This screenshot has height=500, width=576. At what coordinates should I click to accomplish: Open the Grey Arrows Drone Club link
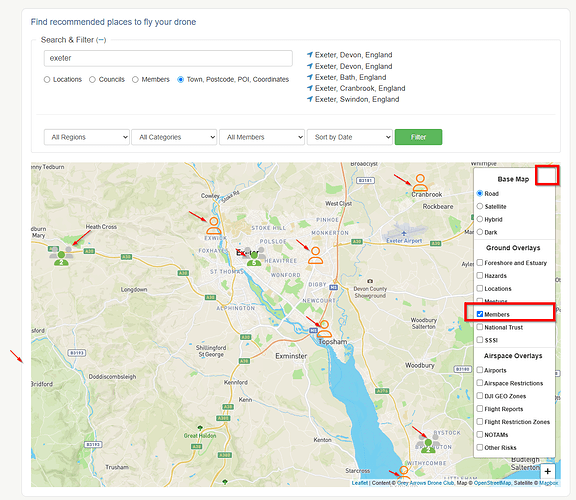pos(426,483)
